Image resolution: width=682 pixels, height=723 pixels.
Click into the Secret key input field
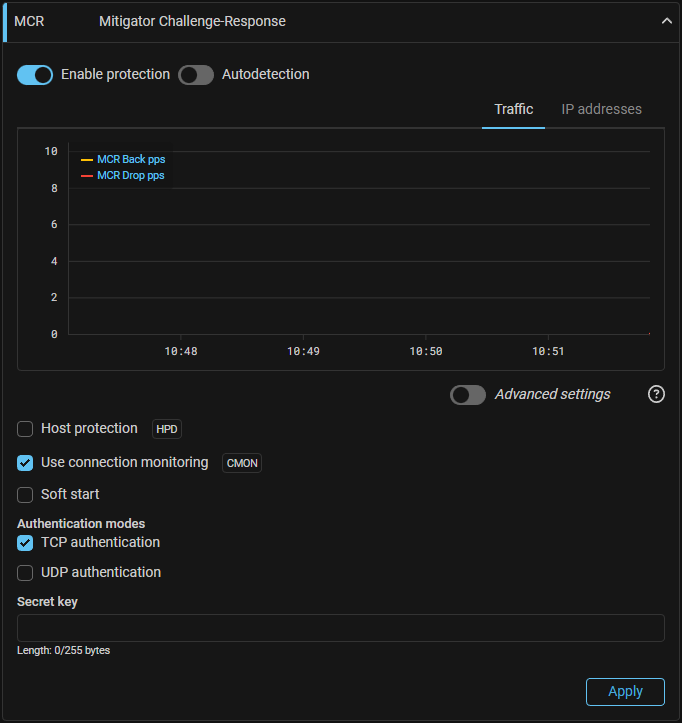[340, 628]
